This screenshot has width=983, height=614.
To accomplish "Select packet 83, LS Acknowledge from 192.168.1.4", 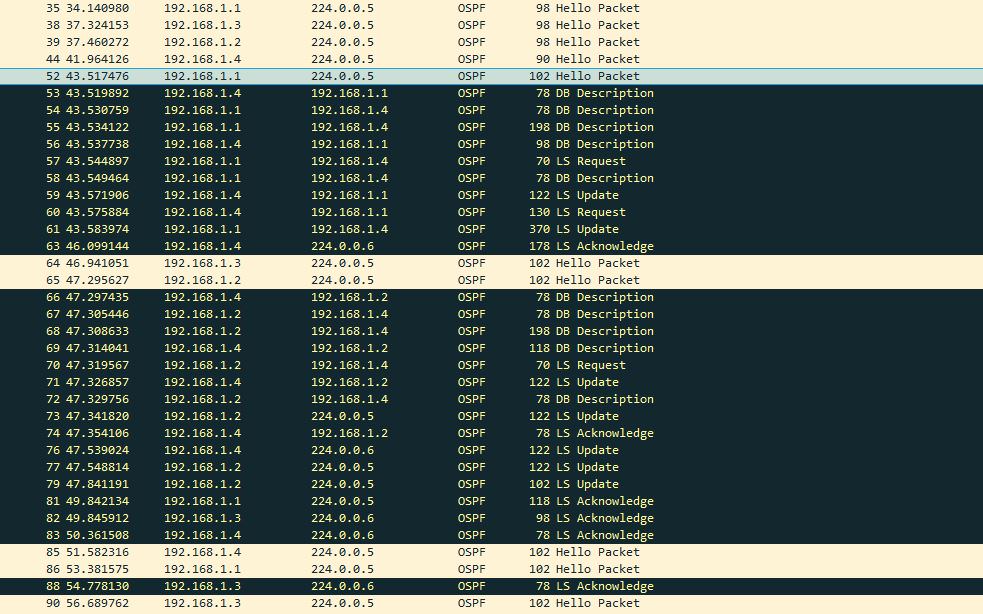I will (x=300, y=534).
